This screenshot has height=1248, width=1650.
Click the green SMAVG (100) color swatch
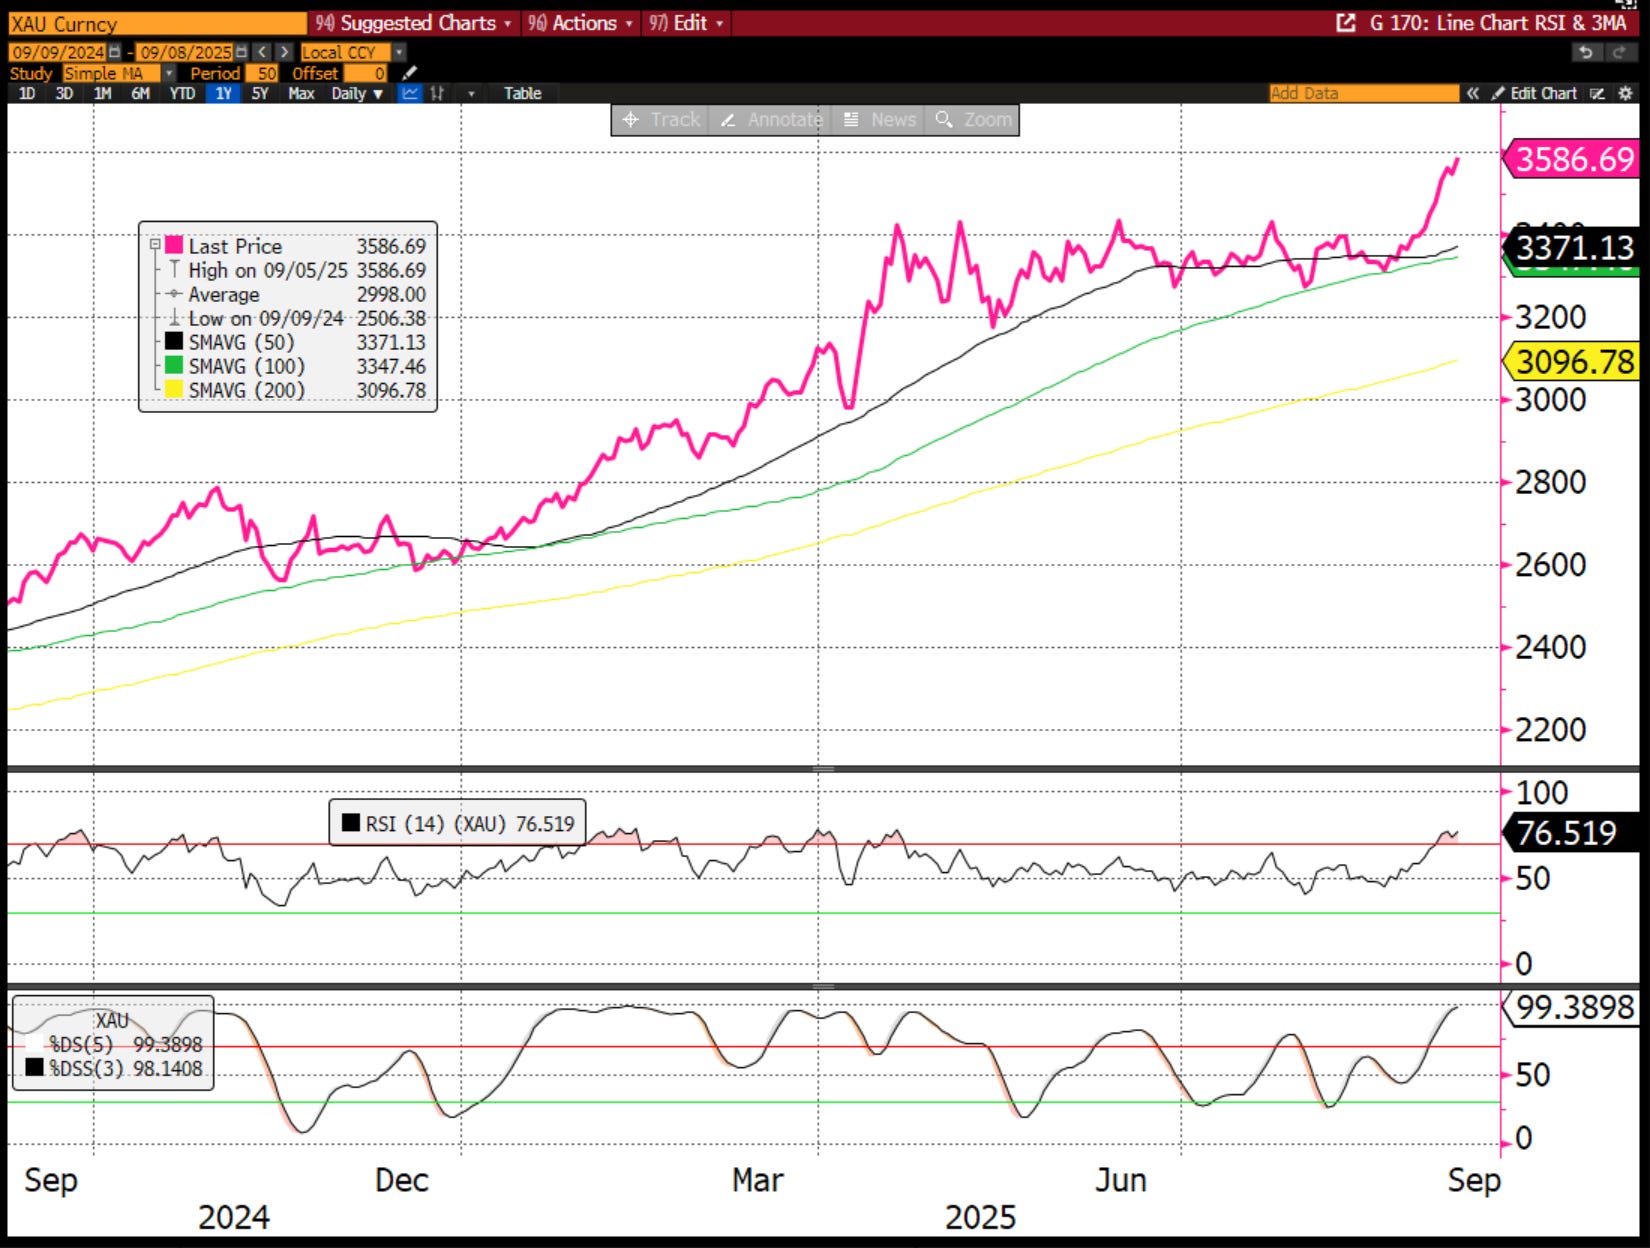[174, 366]
